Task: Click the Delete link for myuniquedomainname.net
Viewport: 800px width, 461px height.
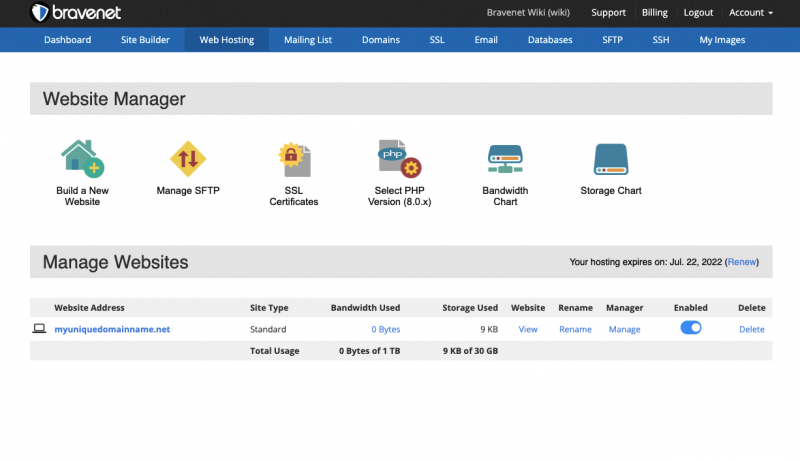Action: (752, 329)
